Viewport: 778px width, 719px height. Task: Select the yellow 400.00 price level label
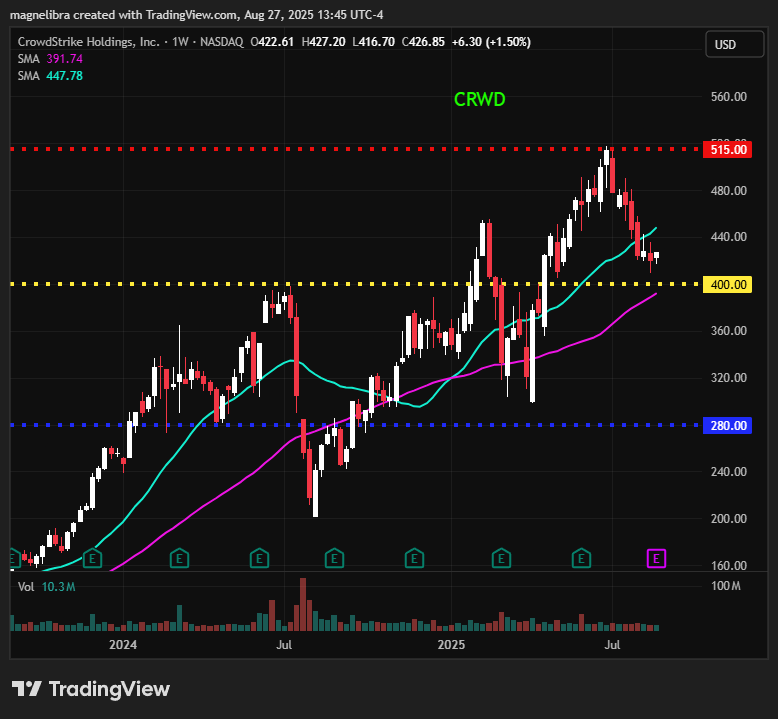click(x=727, y=284)
